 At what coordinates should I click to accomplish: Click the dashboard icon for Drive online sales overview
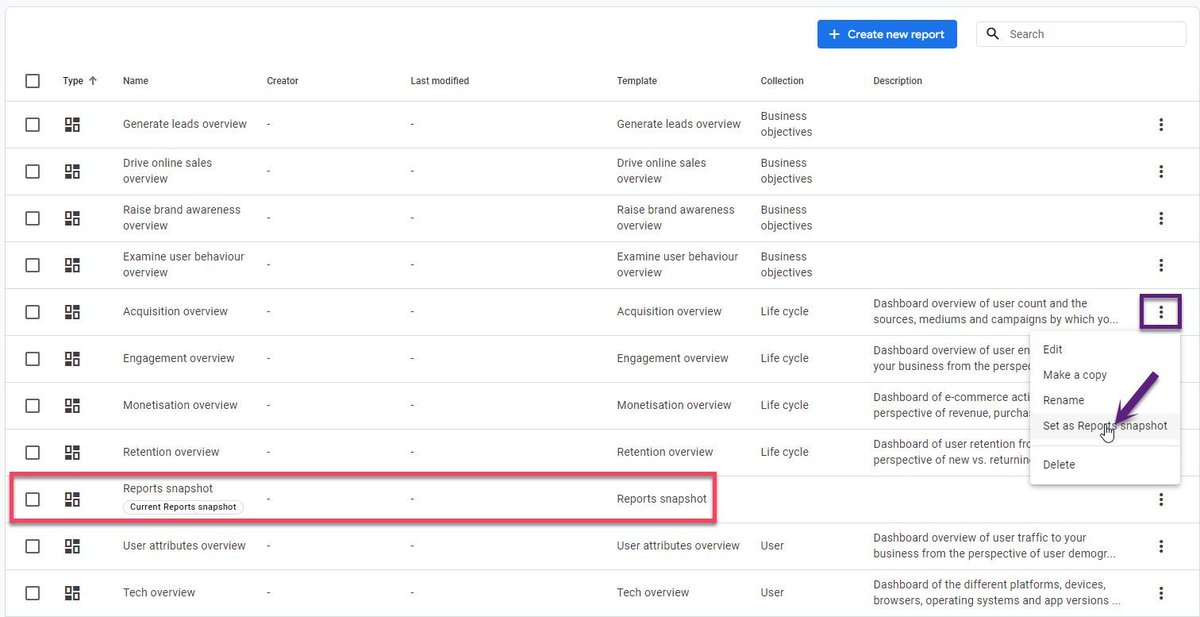click(x=72, y=171)
